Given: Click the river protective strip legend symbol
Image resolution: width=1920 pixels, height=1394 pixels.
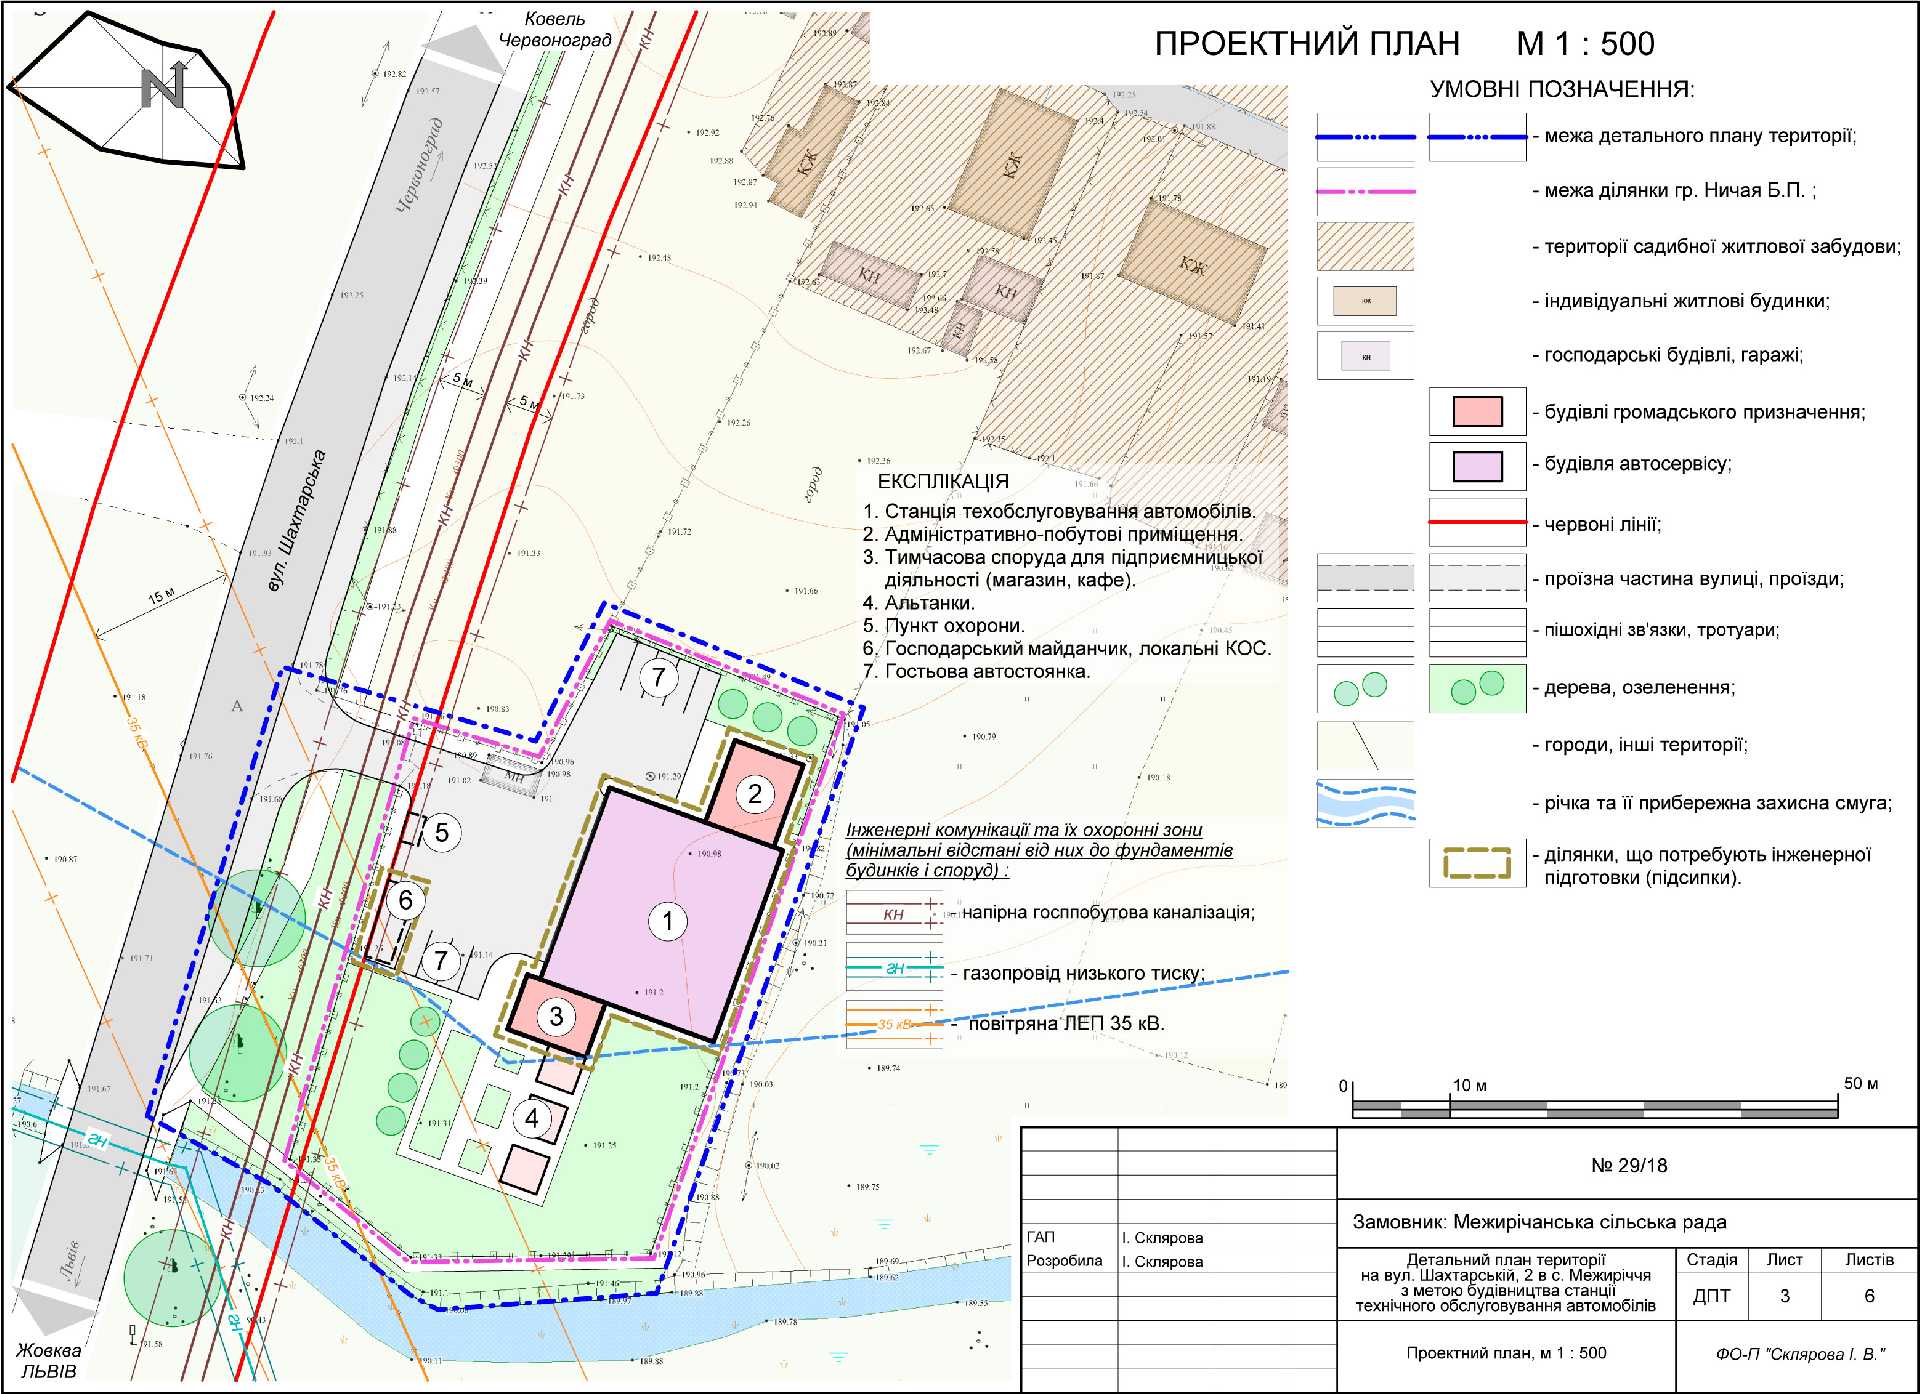Looking at the screenshot, I should click(x=1366, y=803).
